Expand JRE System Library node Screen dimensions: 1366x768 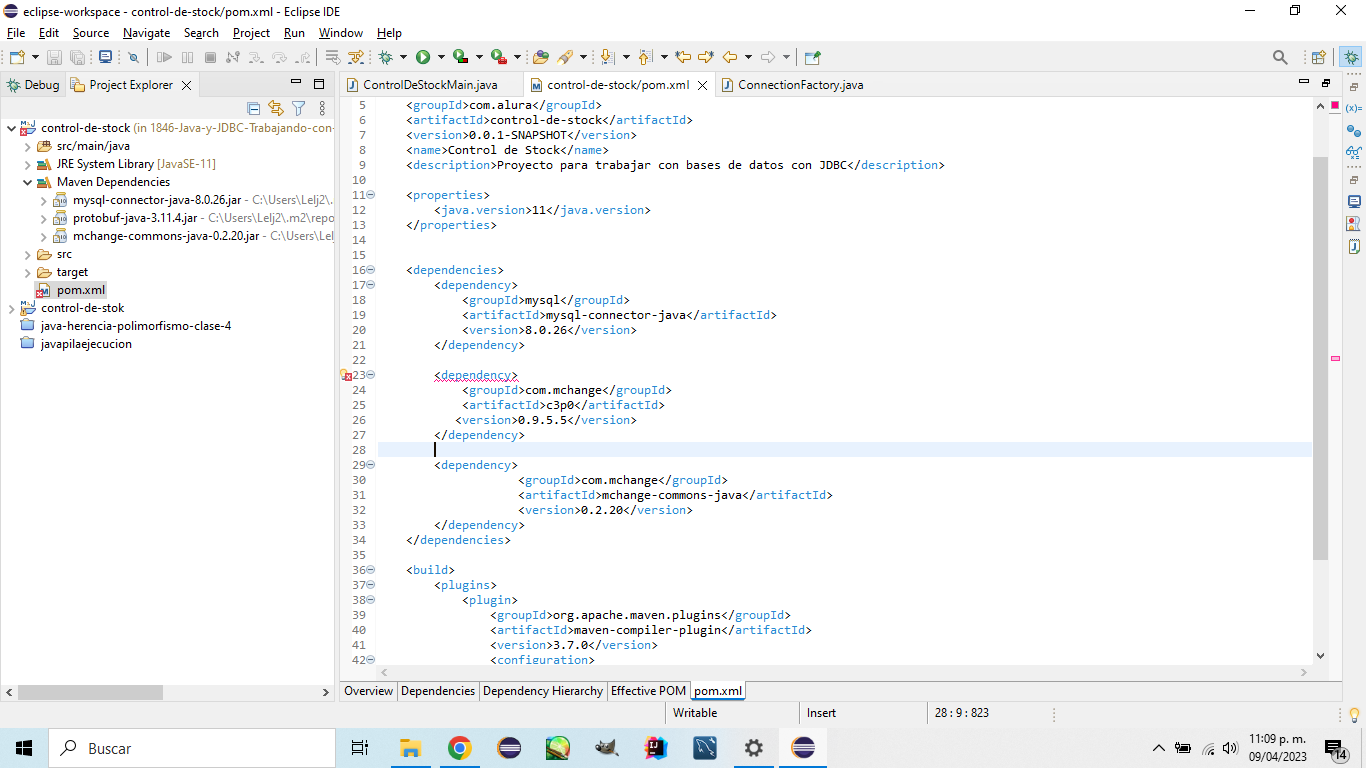coord(28,164)
